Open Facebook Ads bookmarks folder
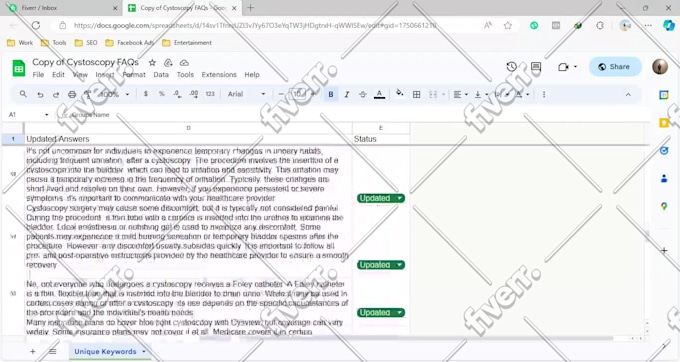 pos(129,43)
